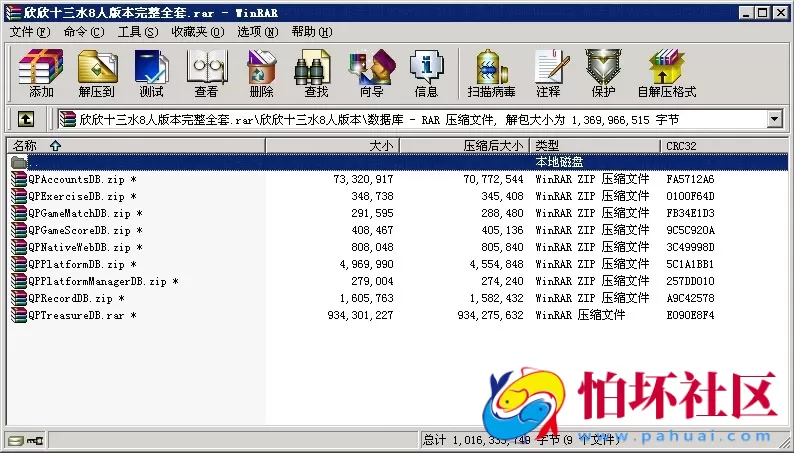The width and height of the screenshot is (794, 453).
Task: Open the 命令(C) menu
Action: (84, 32)
